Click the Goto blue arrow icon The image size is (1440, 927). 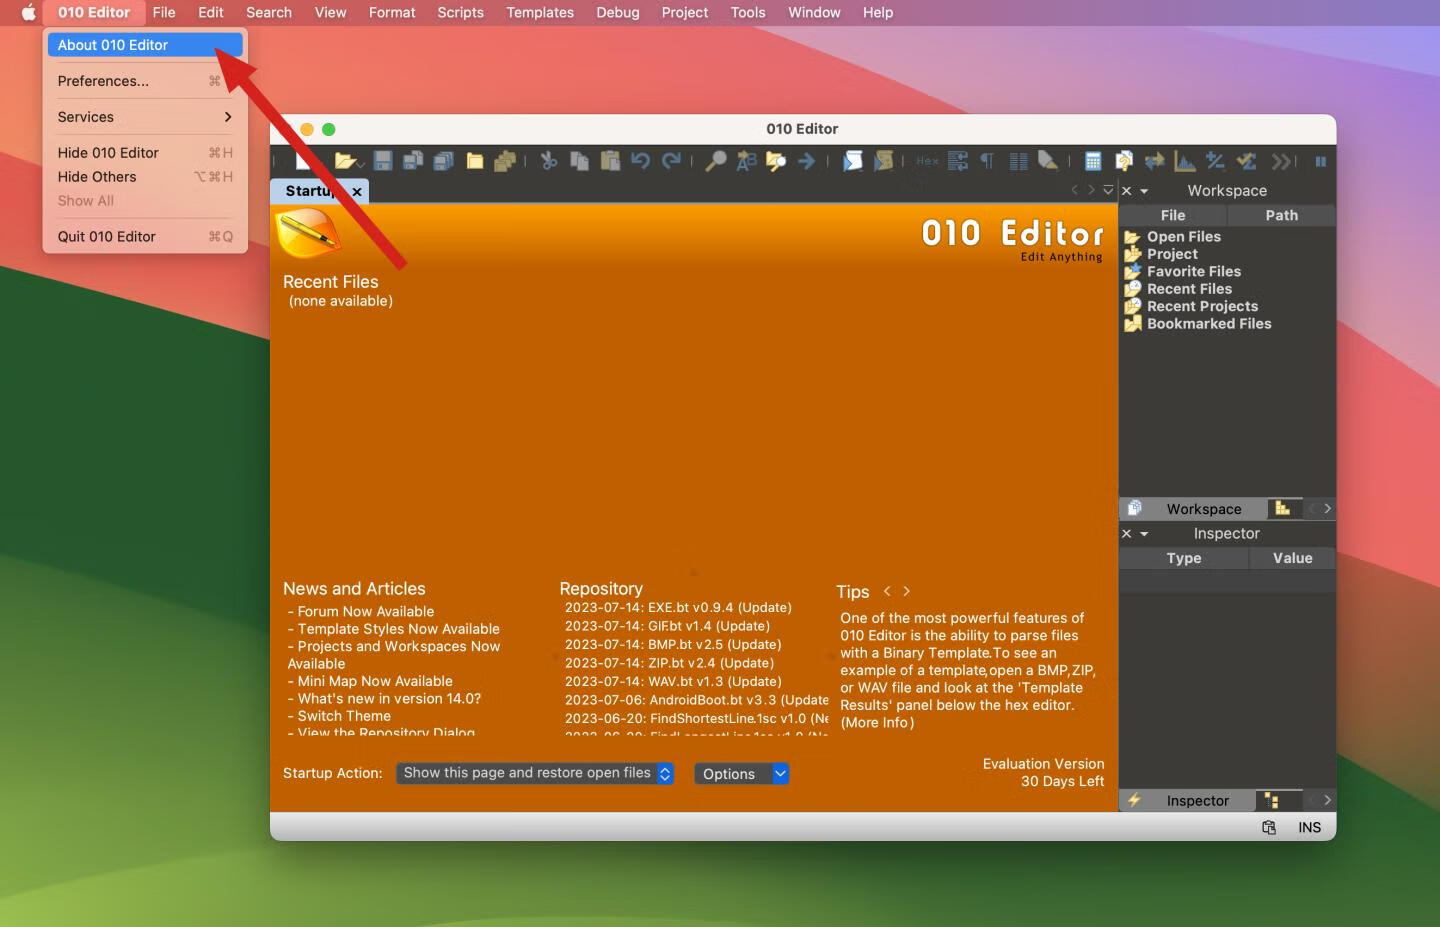point(806,161)
